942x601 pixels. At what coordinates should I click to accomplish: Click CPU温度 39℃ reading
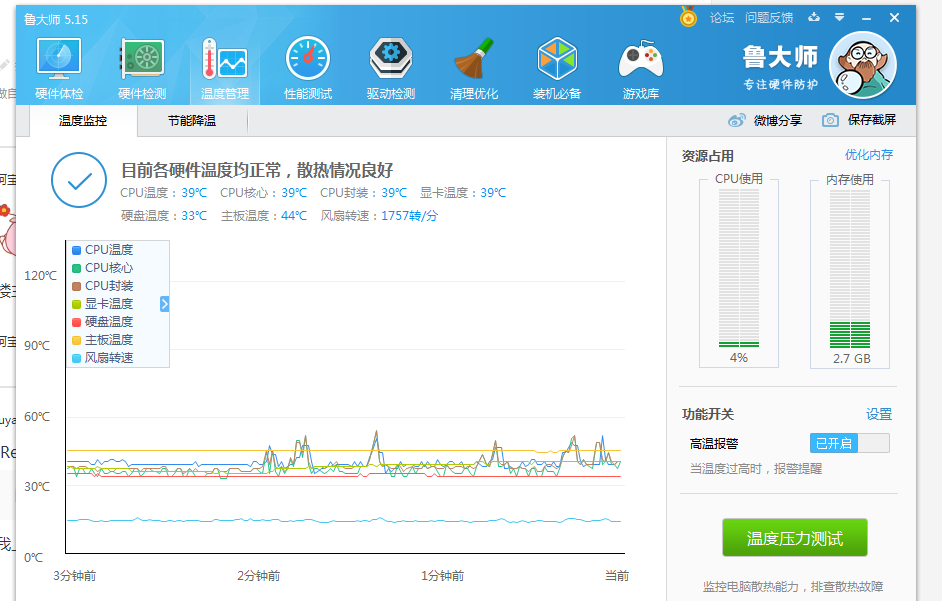click(163, 192)
